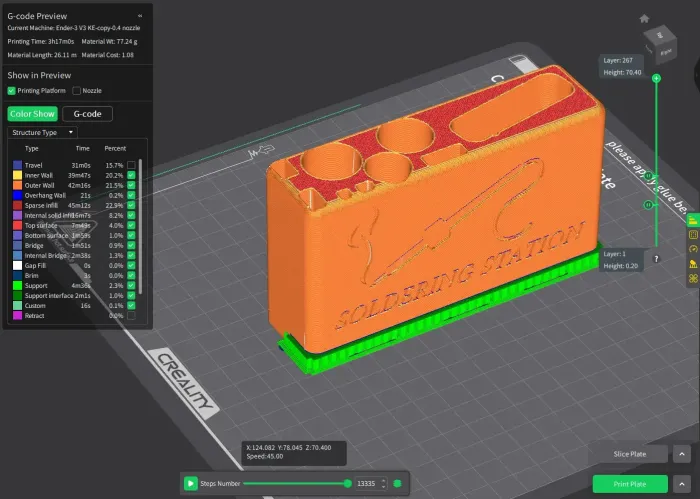Enable Travel moves visibility checkbox
700x499 pixels.
pos(131,165)
